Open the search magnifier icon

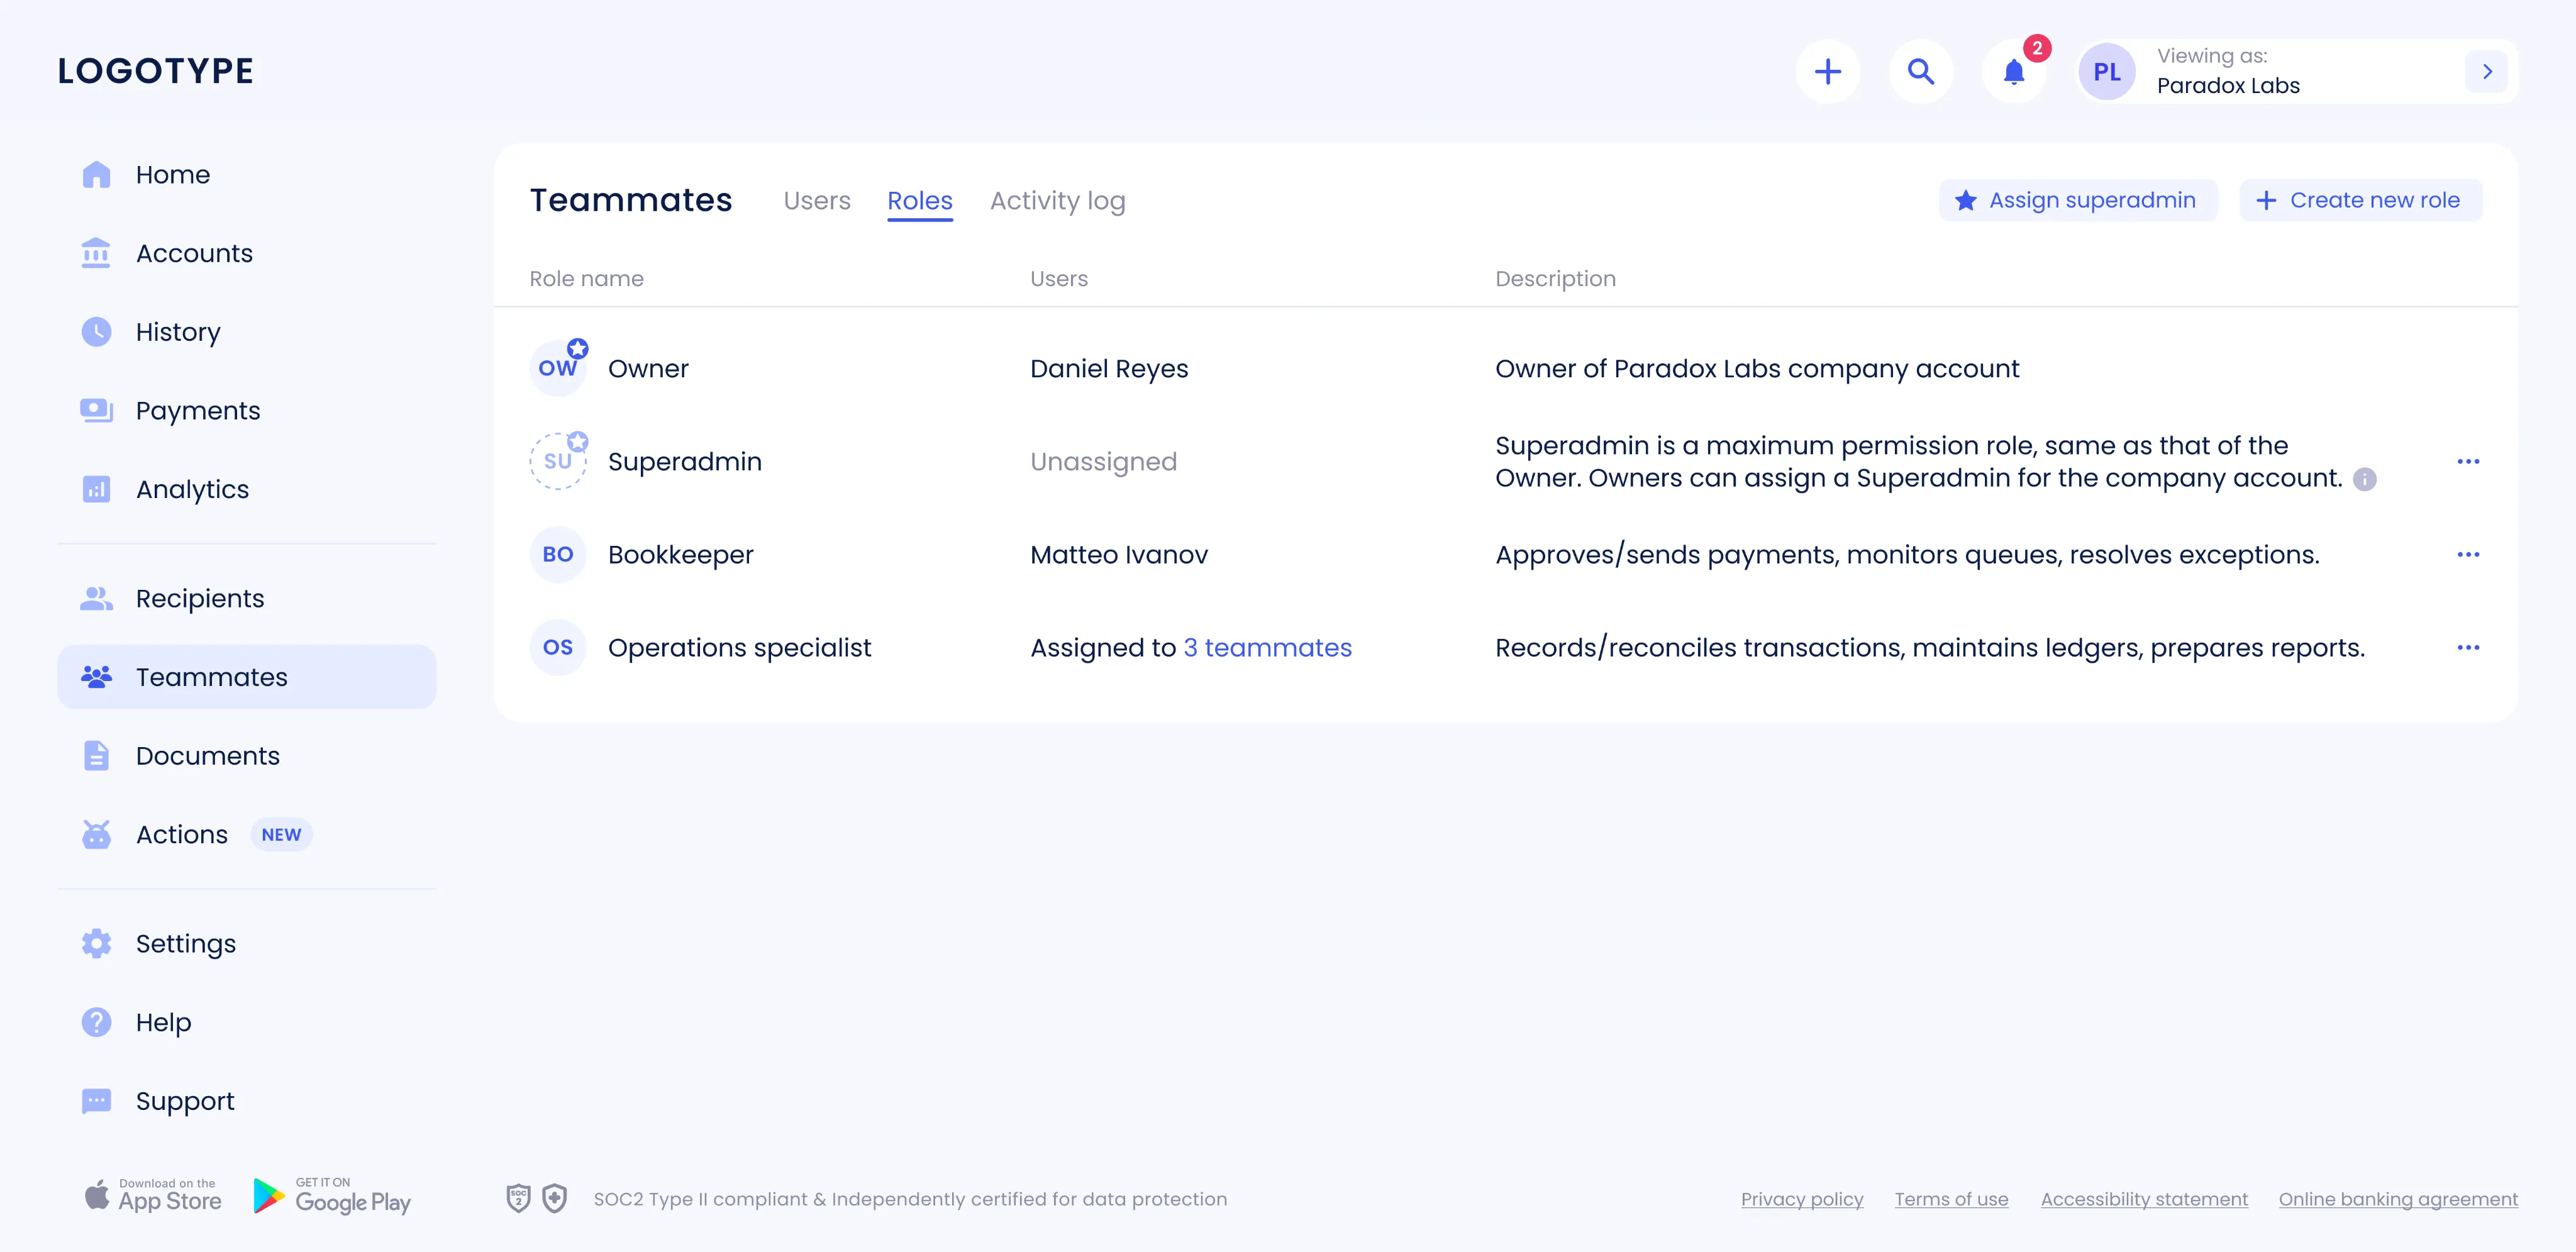(x=1920, y=71)
